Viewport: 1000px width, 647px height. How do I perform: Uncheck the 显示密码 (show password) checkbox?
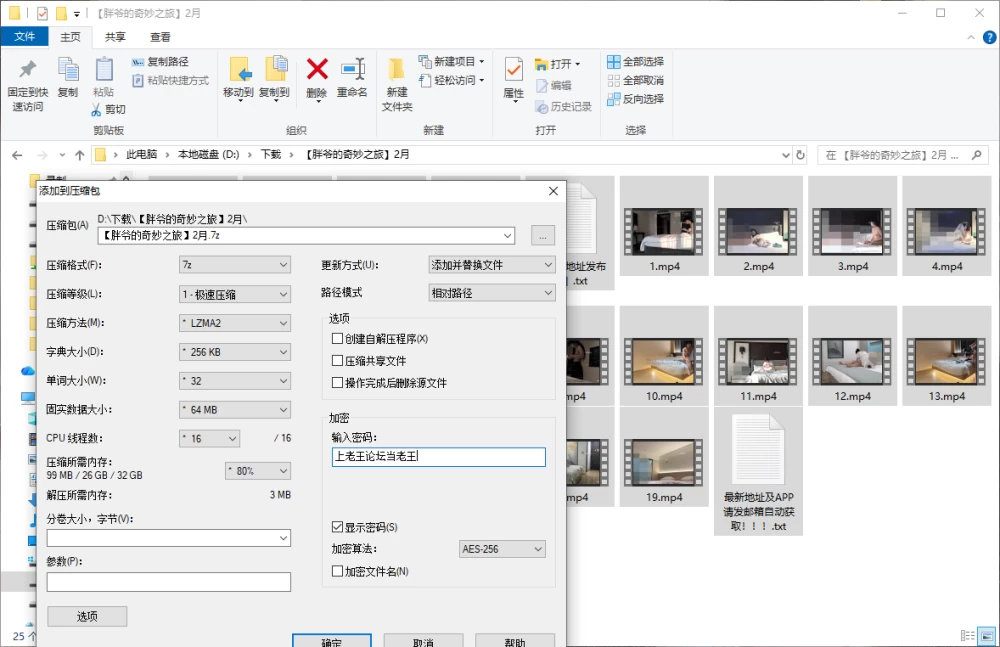(337, 527)
